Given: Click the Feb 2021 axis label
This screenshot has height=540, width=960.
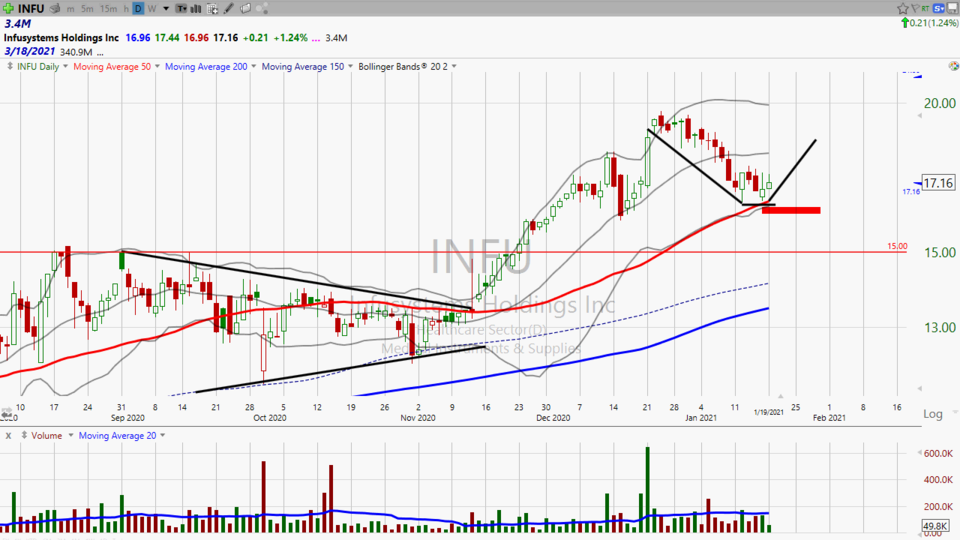Looking at the screenshot, I should click(x=829, y=418).
